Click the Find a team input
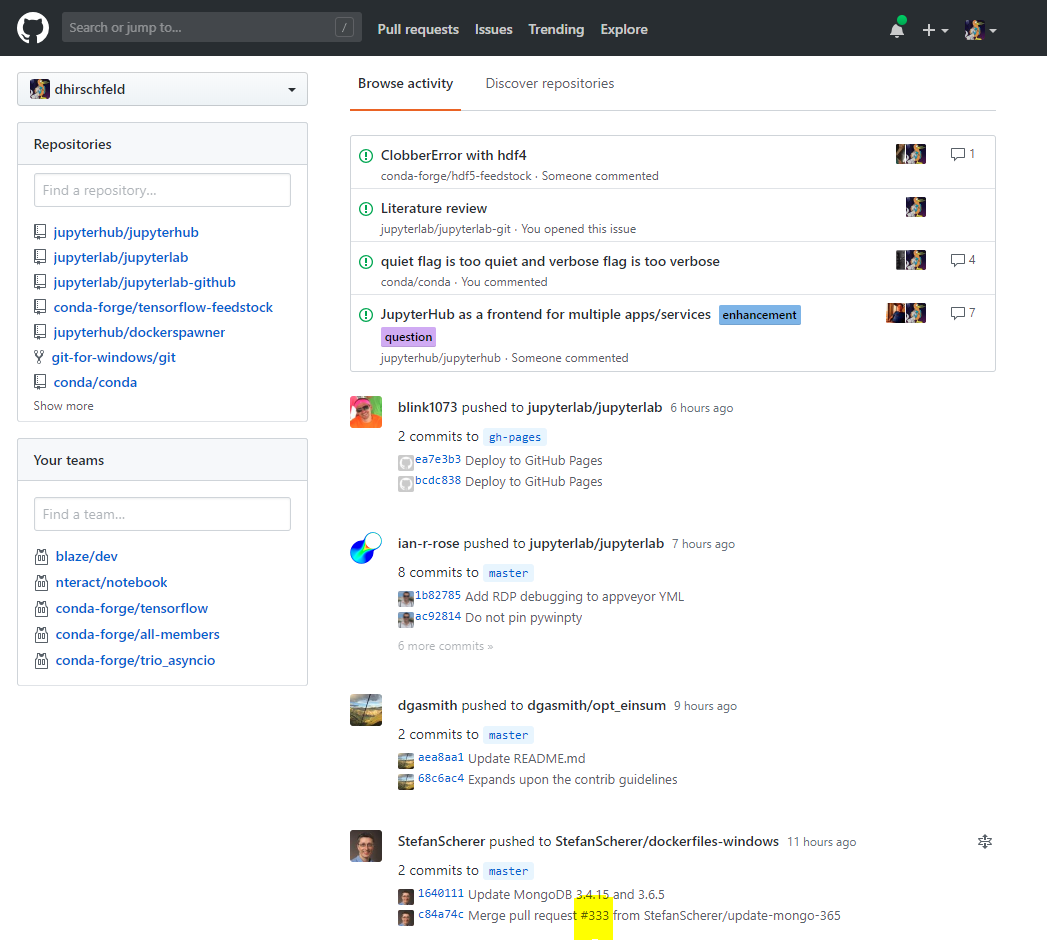This screenshot has height=949, width=1047. point(162,514)
